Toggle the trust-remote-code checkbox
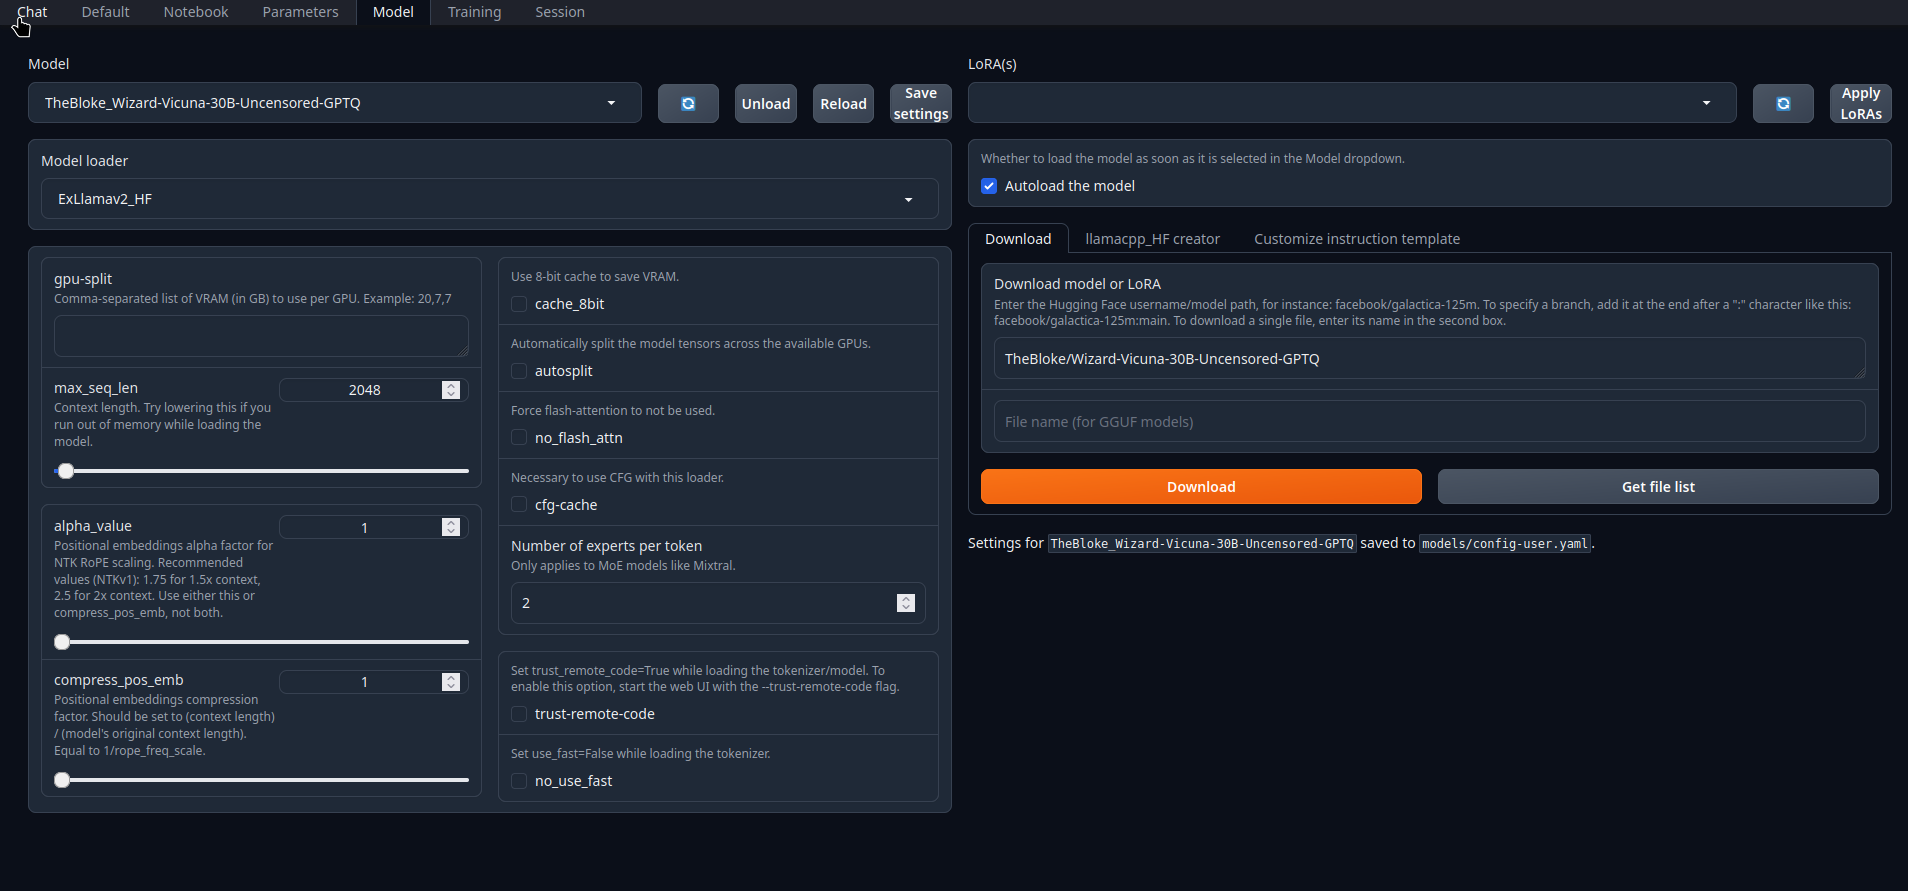1908x891 pixels. (519, 714)
